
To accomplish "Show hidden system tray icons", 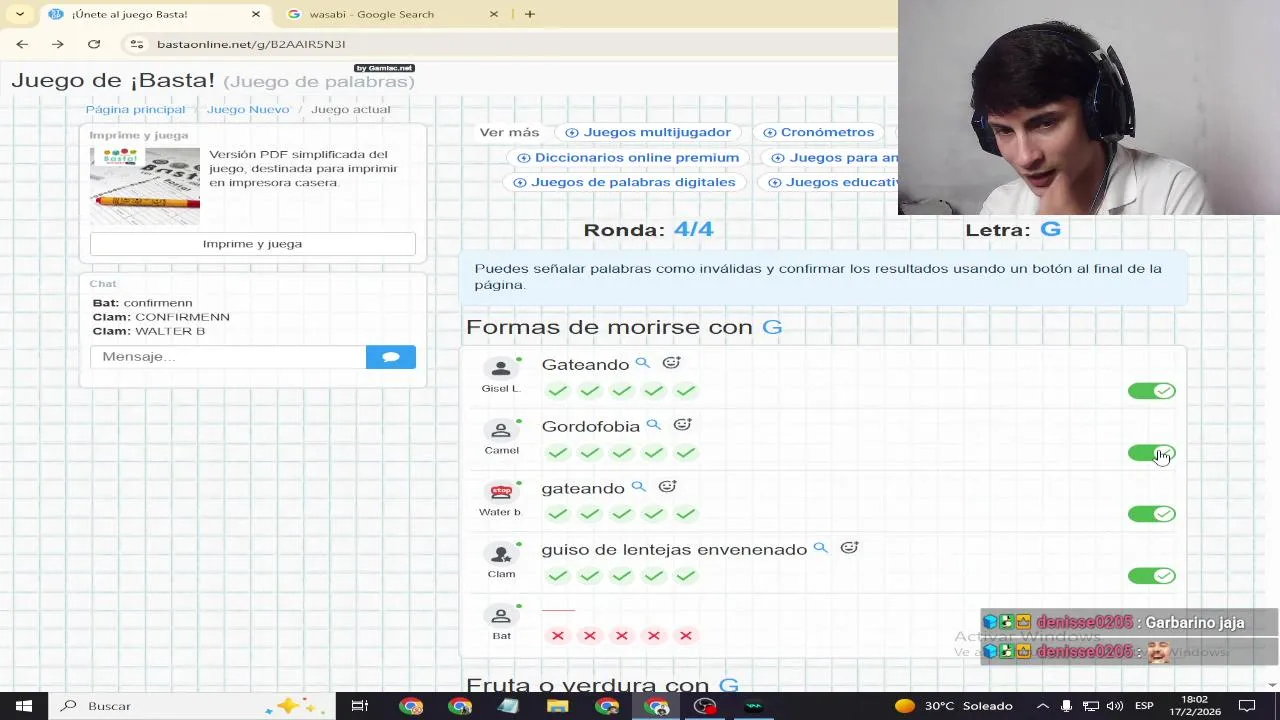I will click(1043, 706).
